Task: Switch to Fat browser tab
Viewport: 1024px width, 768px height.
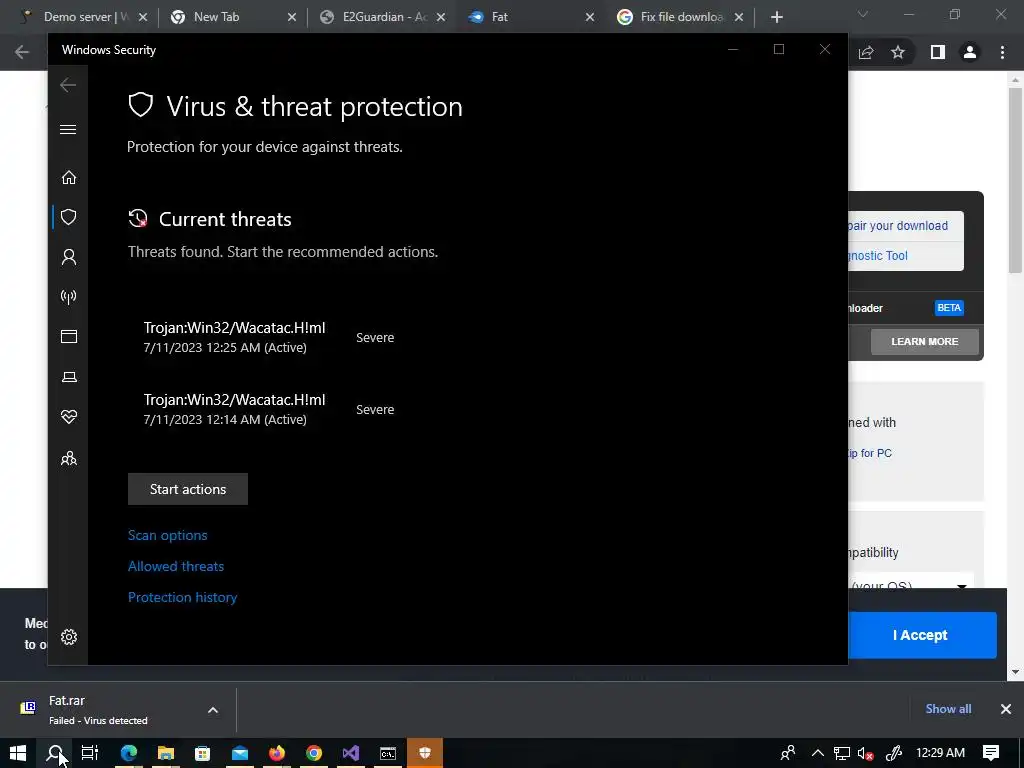Action: tap(530, 17)
